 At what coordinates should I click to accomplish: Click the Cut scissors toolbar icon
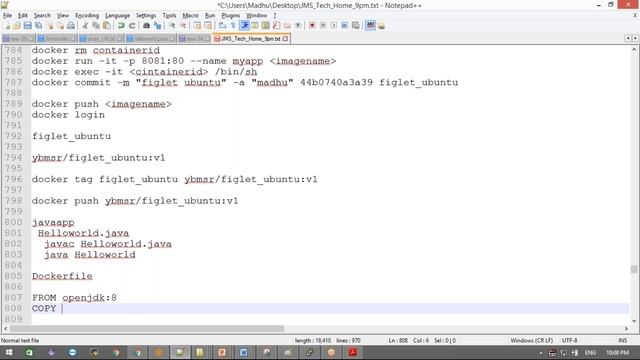click(85, 26)
